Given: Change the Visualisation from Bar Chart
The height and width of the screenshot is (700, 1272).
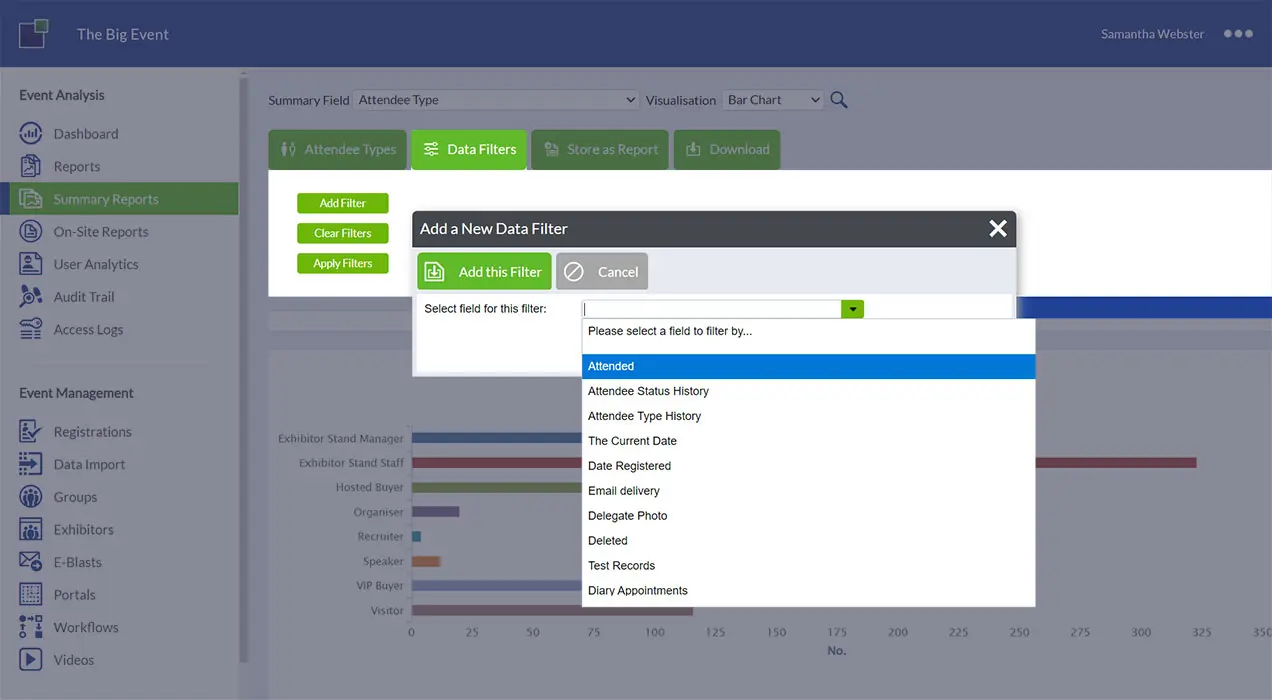Looking at the screenshot, I should [773, 99].
